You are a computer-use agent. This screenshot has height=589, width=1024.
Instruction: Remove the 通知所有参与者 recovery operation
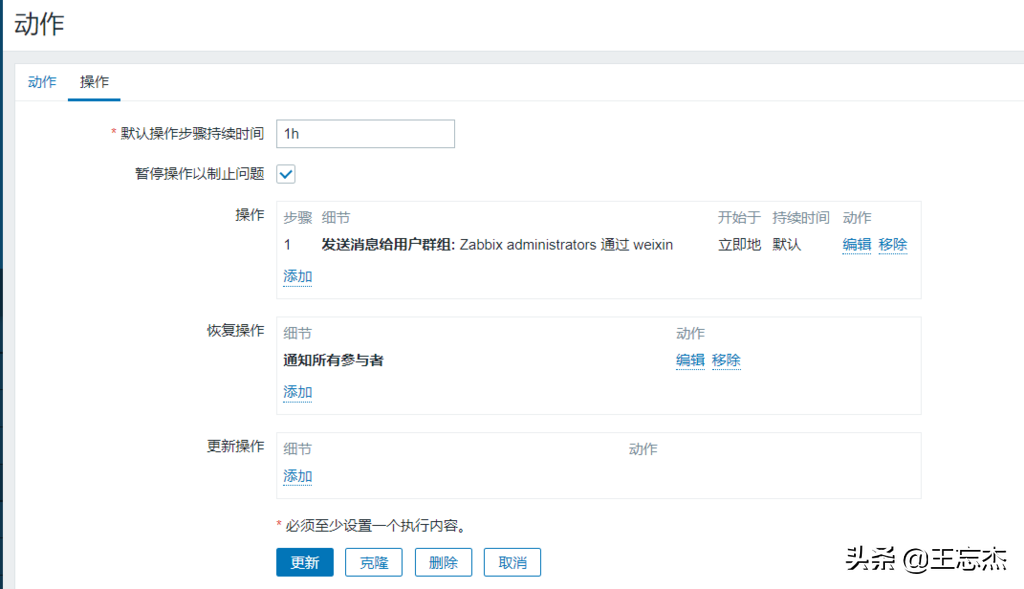[726, 360]
